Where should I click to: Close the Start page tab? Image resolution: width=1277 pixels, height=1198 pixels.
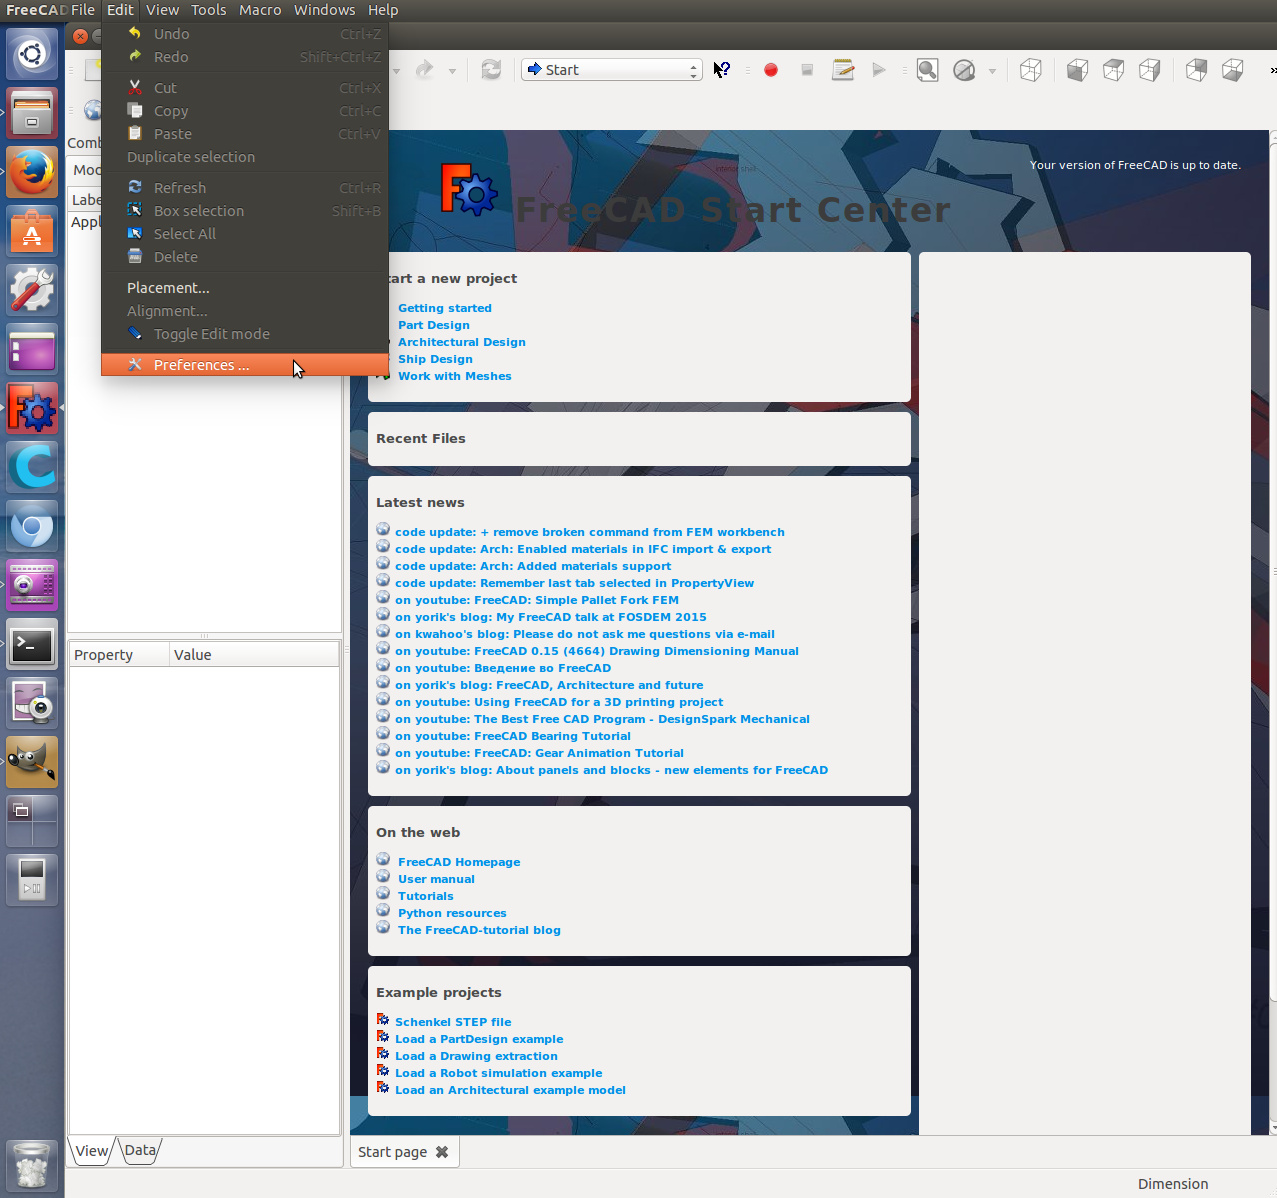click(x=442, y=1152)
